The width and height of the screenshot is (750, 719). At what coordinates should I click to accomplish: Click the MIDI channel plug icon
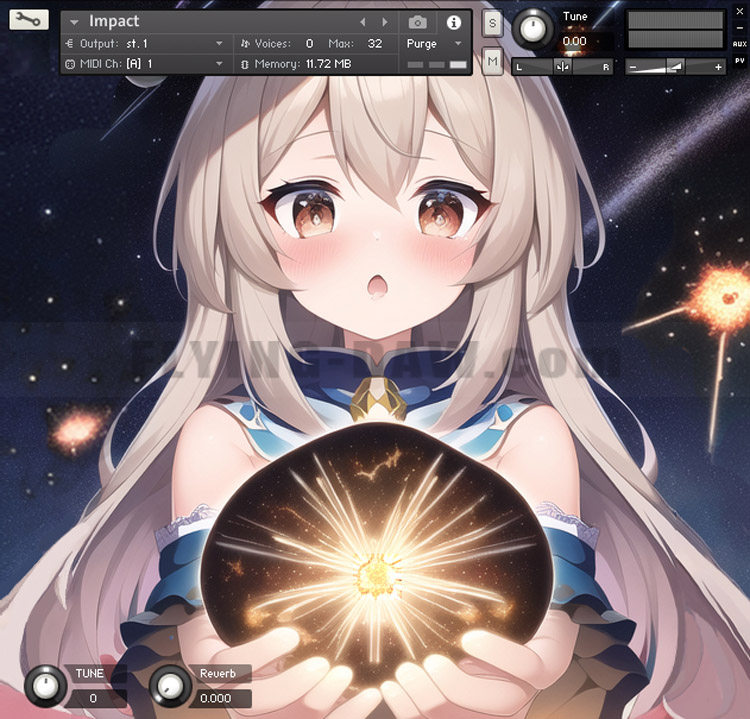coord(70,64)
